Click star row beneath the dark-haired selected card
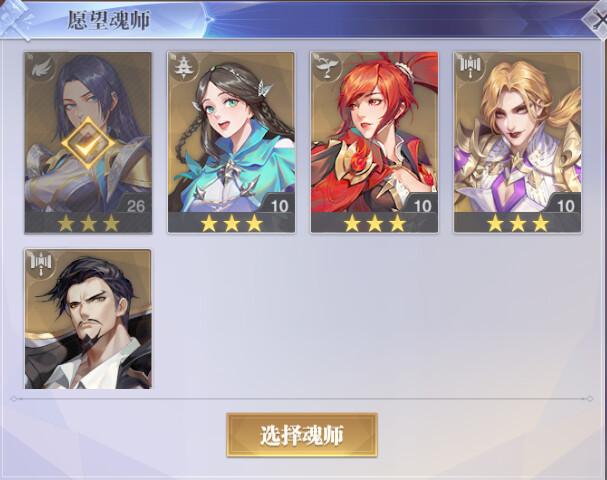Image resolution: width=607 pixels, height=480 pixels. [88, 223]
